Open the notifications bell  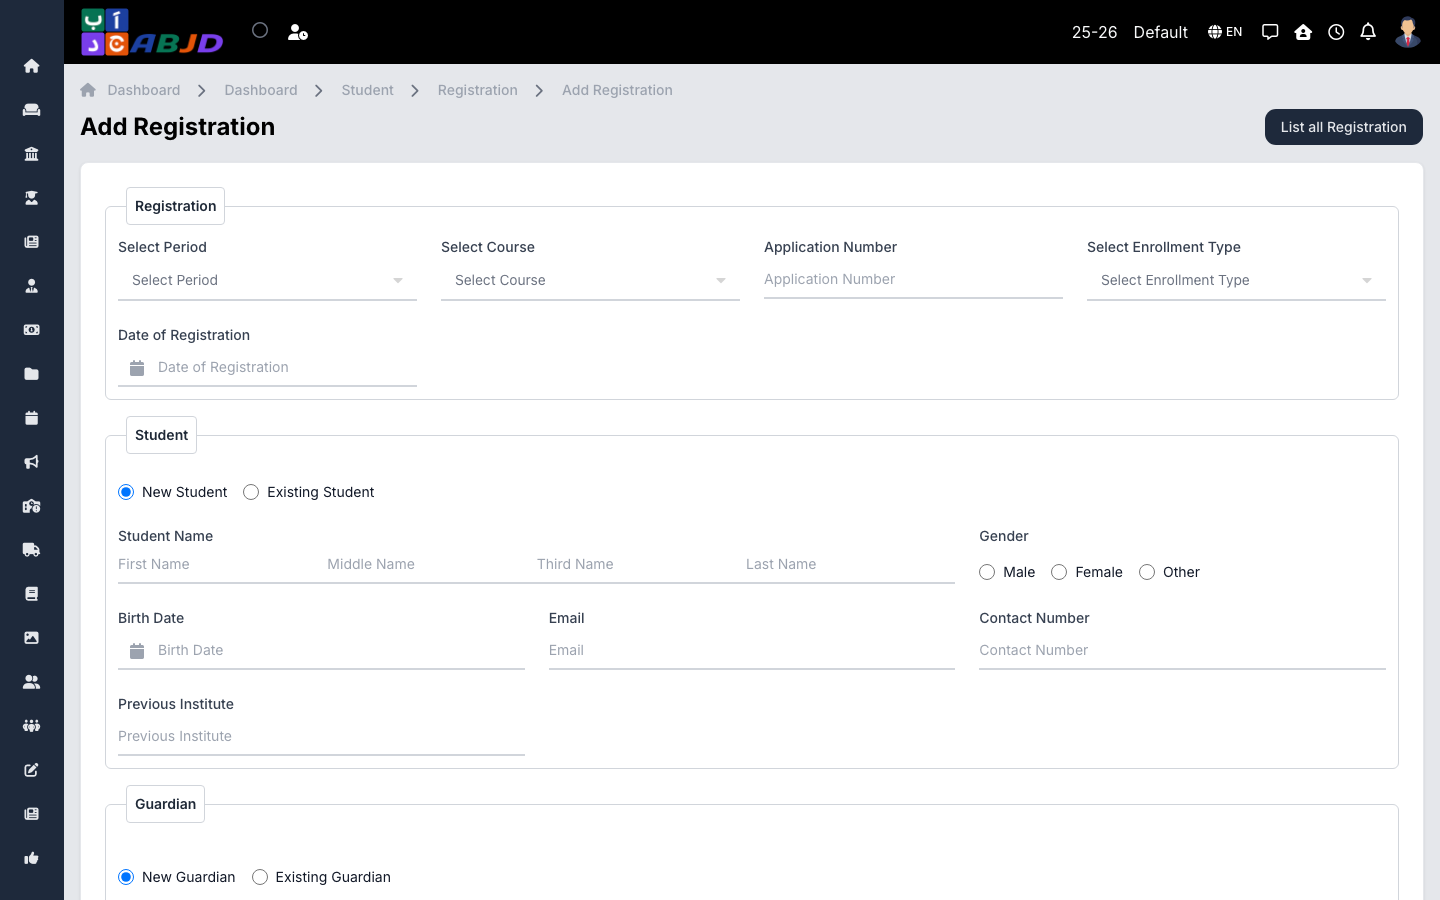tap(1368, 32)
